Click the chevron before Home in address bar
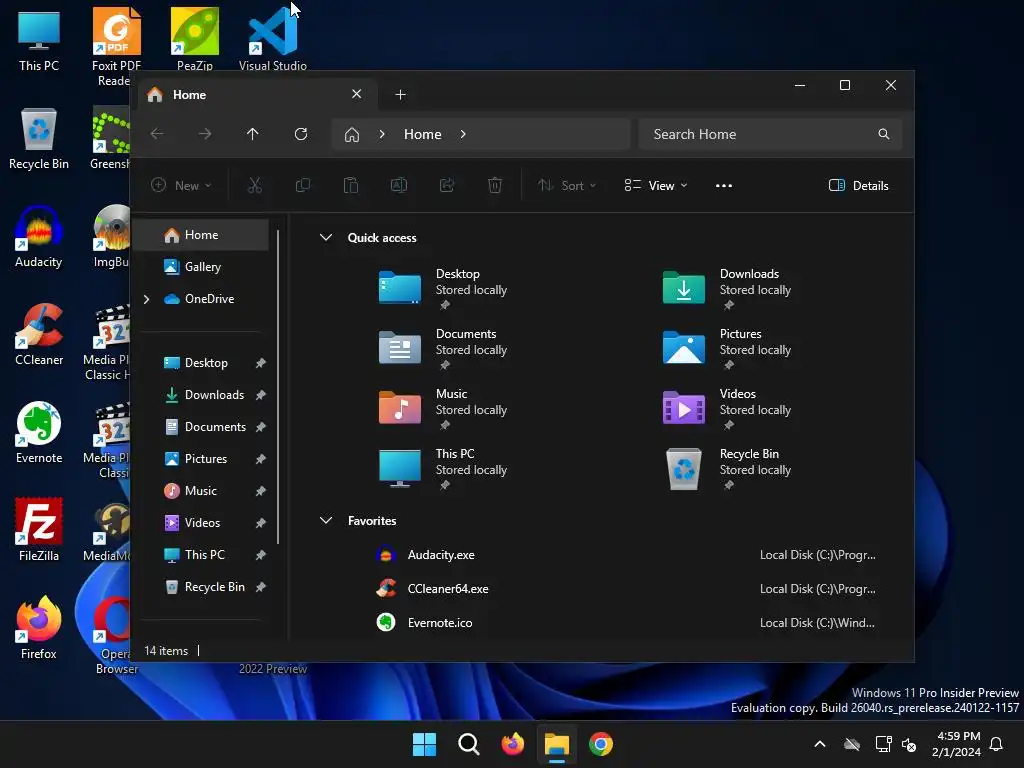Viewport: 1024px width, 768px height. [382, 134]
